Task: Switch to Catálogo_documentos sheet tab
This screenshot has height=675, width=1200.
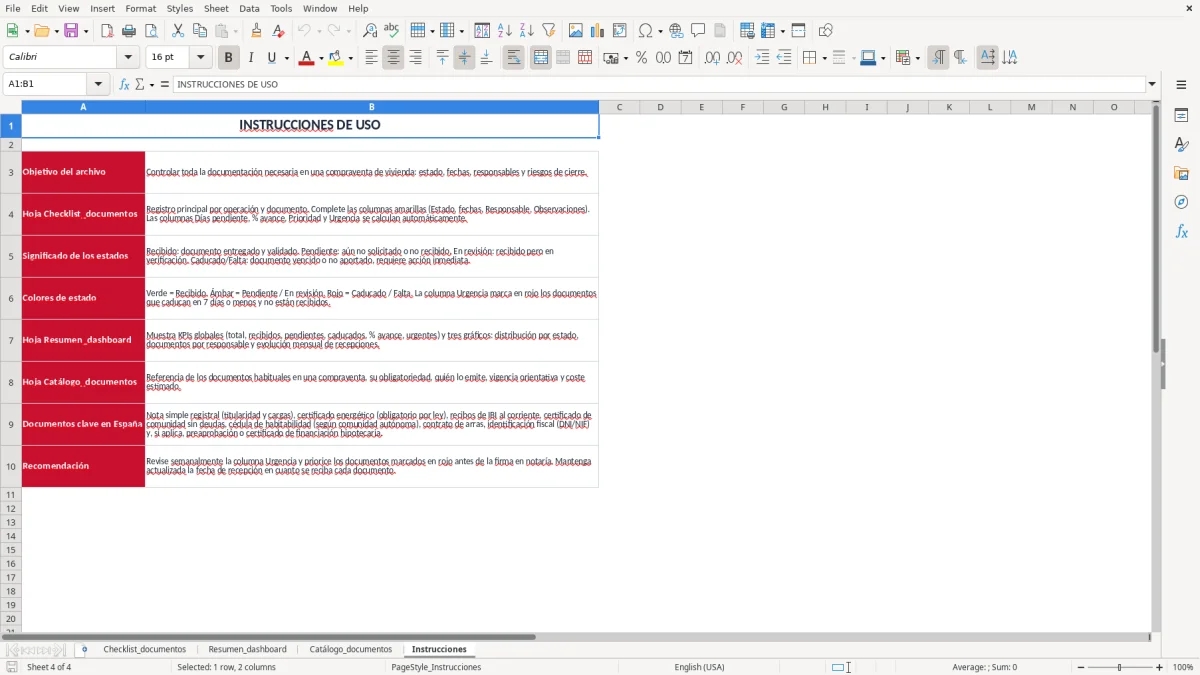Action: point(351,649)
